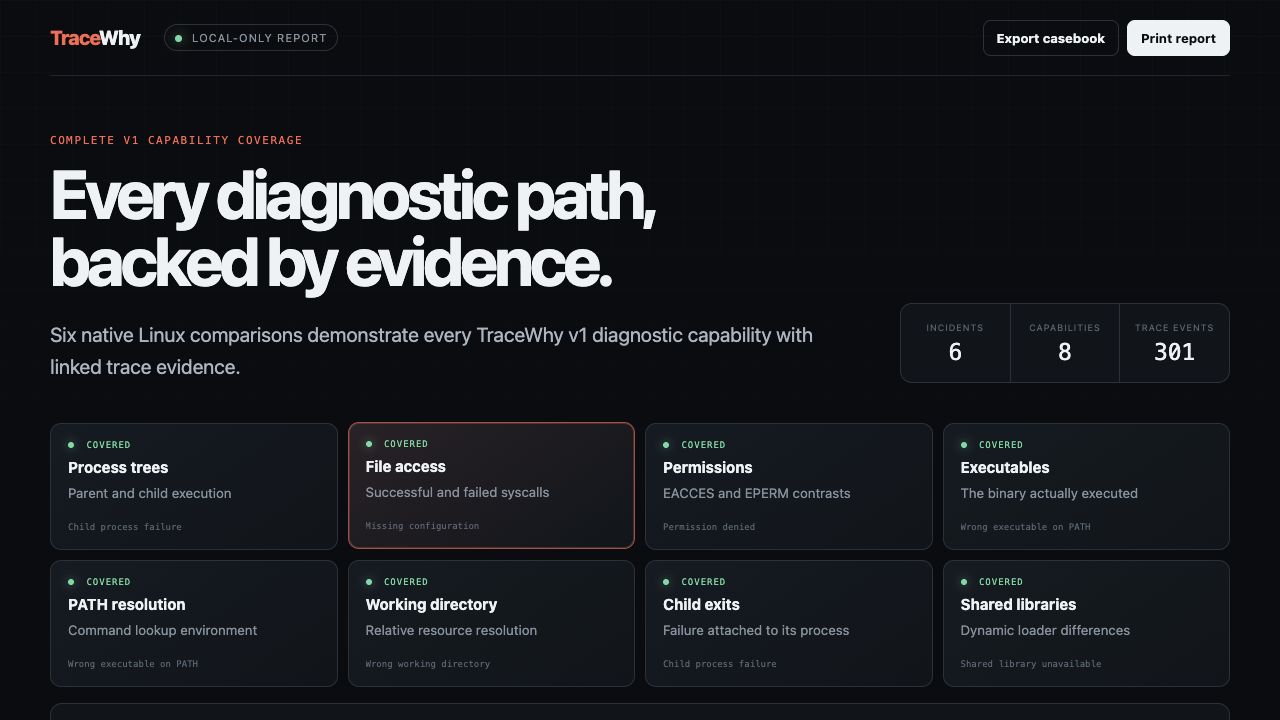1280x720 pixels.
Task: Print the report
Action: click(1178, 38)
